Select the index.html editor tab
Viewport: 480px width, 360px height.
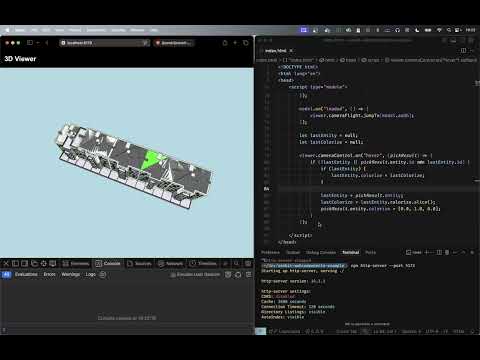275,51
